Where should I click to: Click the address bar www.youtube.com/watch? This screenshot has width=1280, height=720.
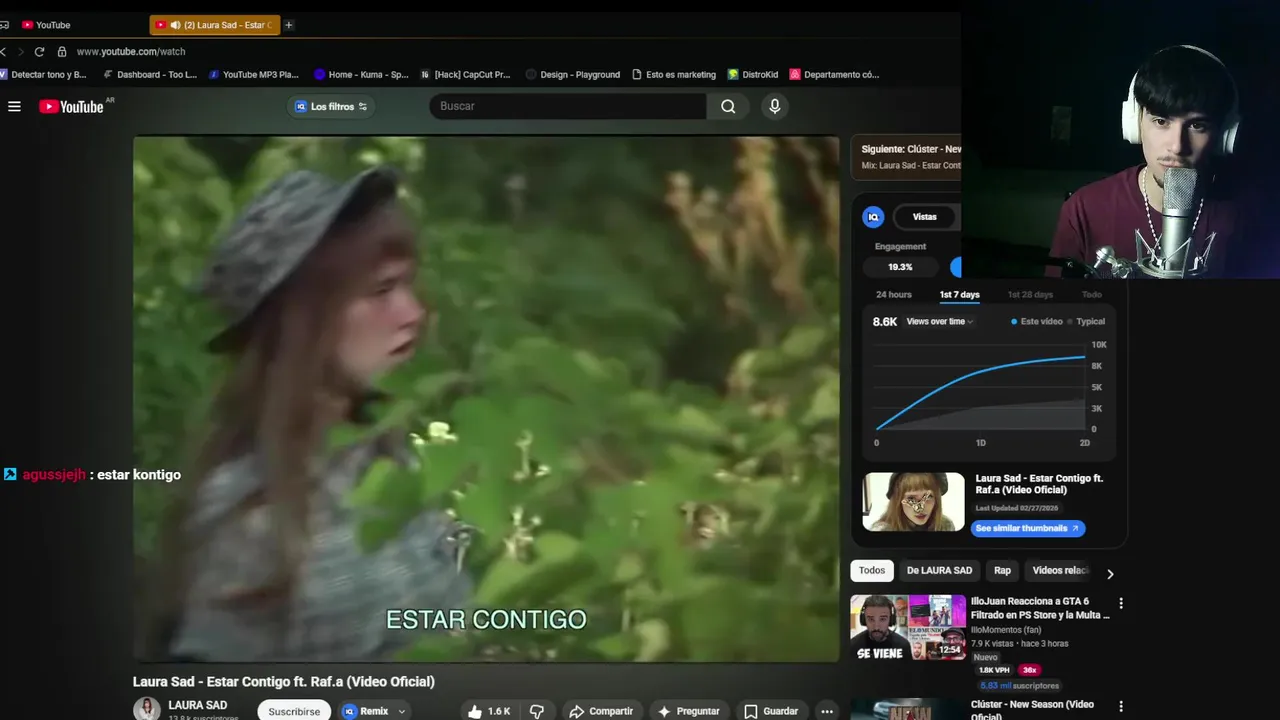pos(131,51)
